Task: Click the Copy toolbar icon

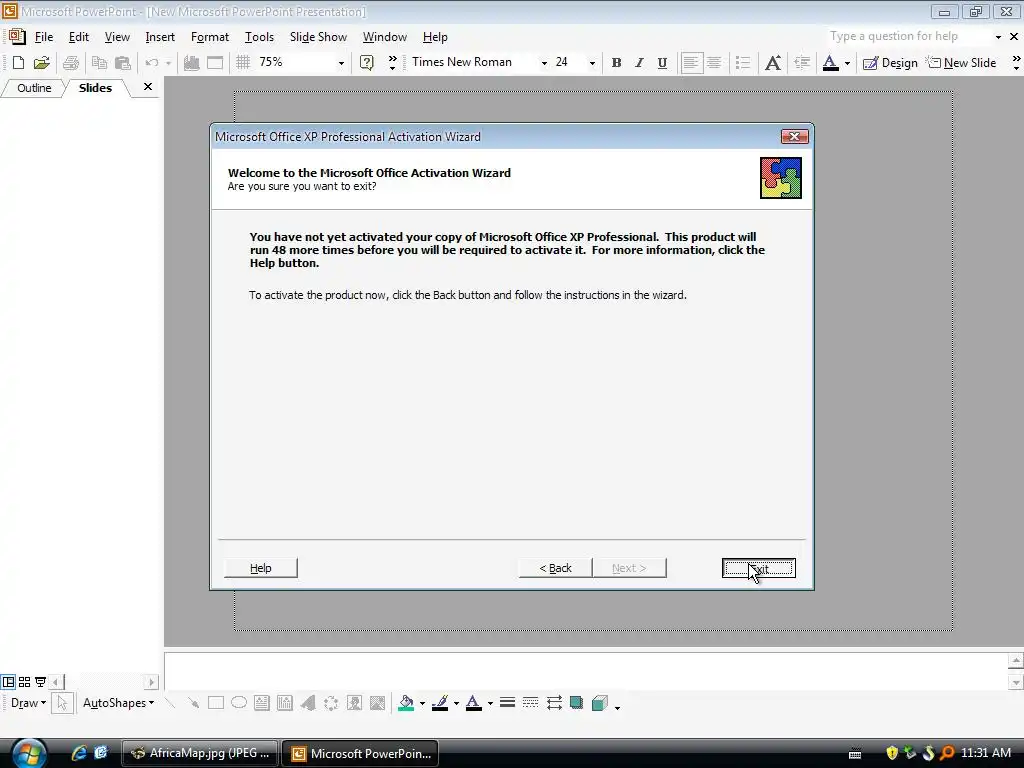Action: click(x=99, y=63)
